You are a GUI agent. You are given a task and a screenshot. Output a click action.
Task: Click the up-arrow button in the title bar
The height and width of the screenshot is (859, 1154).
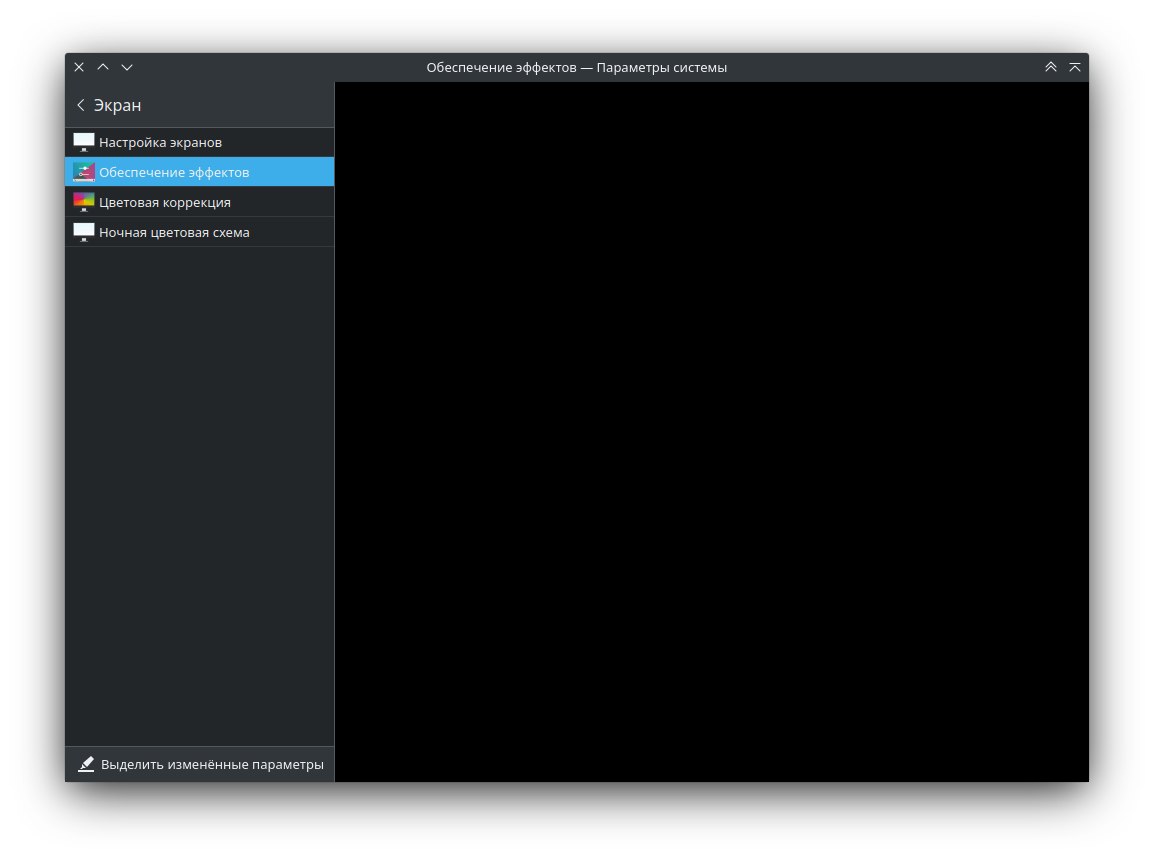coord(103,67)
